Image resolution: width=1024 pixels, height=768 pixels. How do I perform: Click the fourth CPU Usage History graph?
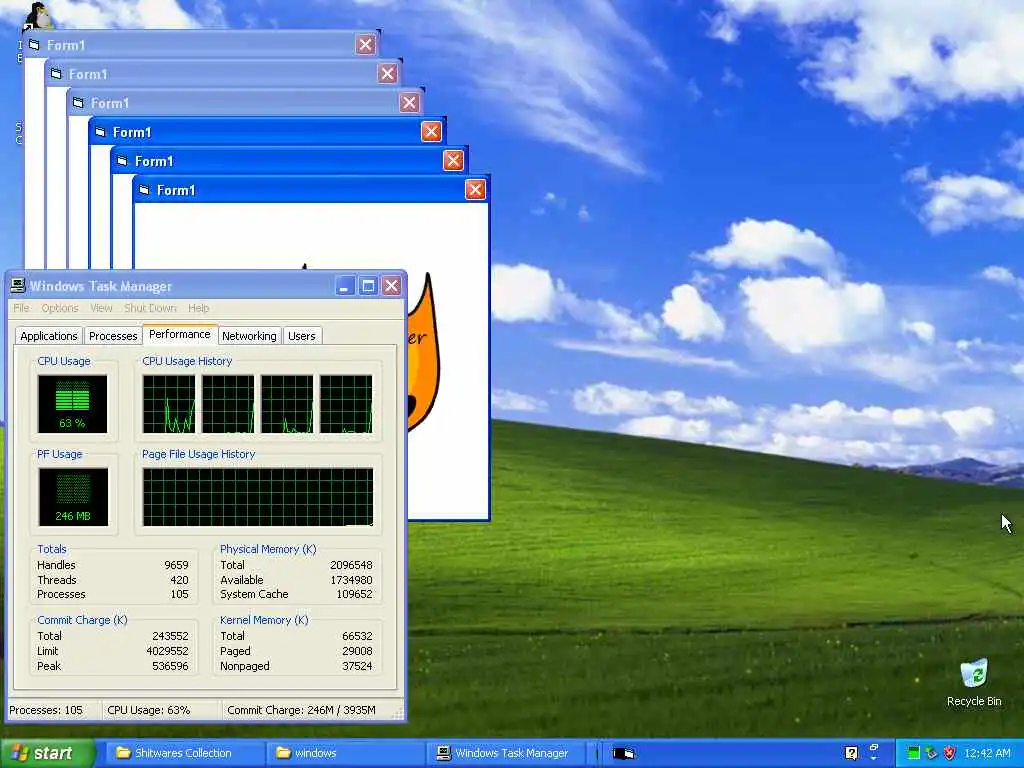tap(346, 404)
